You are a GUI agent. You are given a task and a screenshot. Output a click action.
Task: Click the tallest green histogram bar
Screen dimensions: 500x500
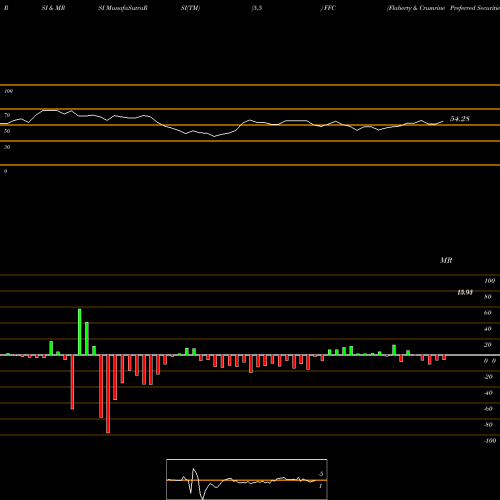coord(80,332)
